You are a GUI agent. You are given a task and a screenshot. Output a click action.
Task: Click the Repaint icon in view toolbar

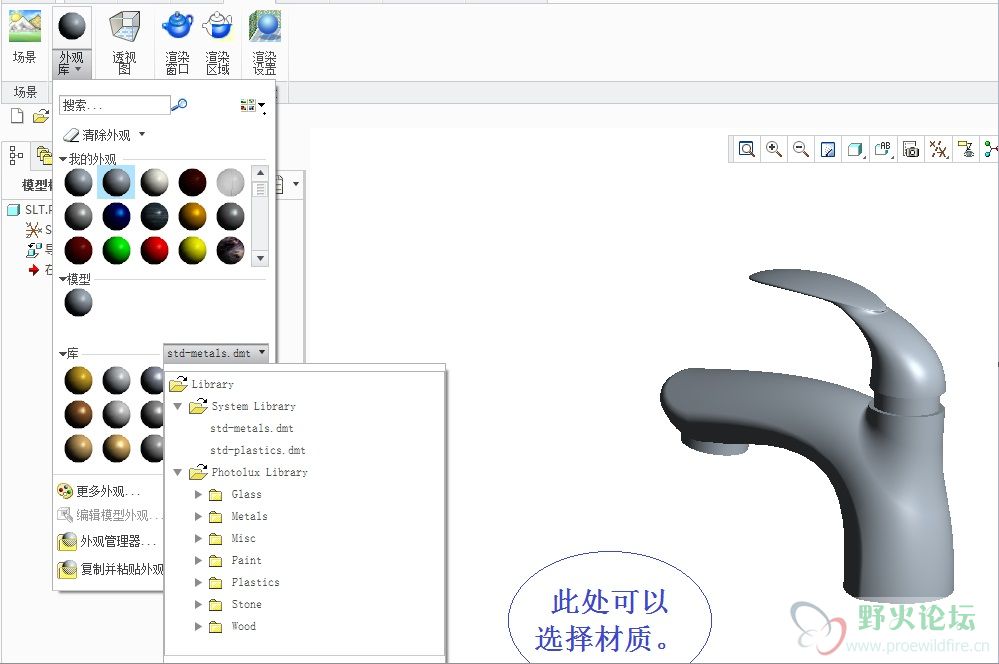828,150
